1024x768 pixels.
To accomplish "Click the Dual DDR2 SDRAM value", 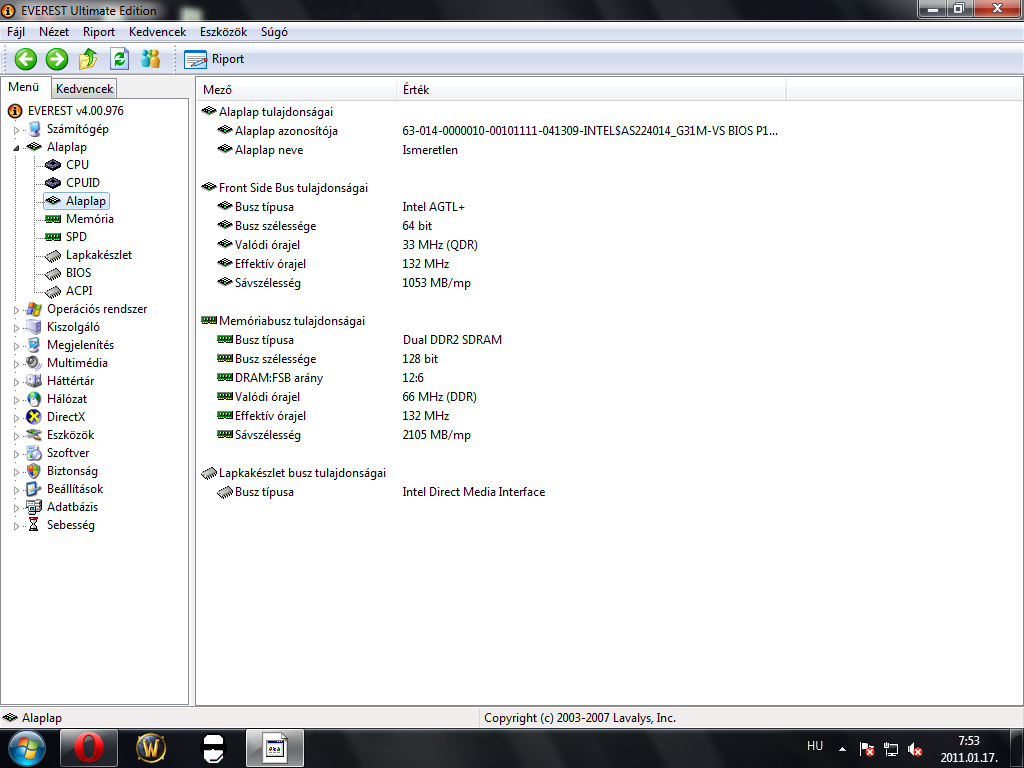I will point(452,340).
